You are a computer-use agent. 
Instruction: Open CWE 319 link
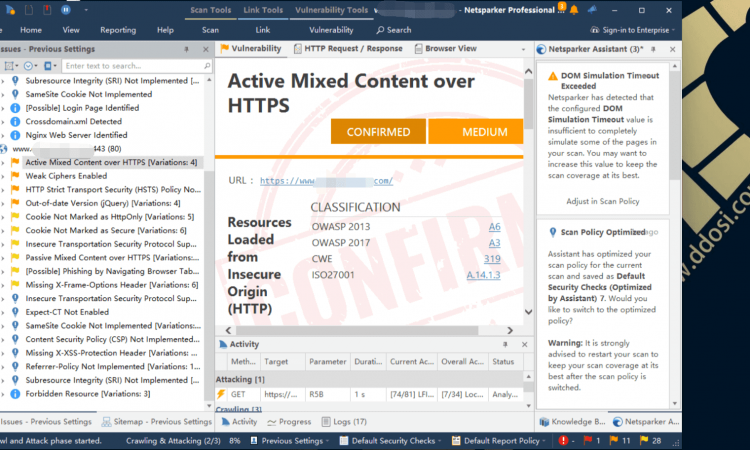492,259
